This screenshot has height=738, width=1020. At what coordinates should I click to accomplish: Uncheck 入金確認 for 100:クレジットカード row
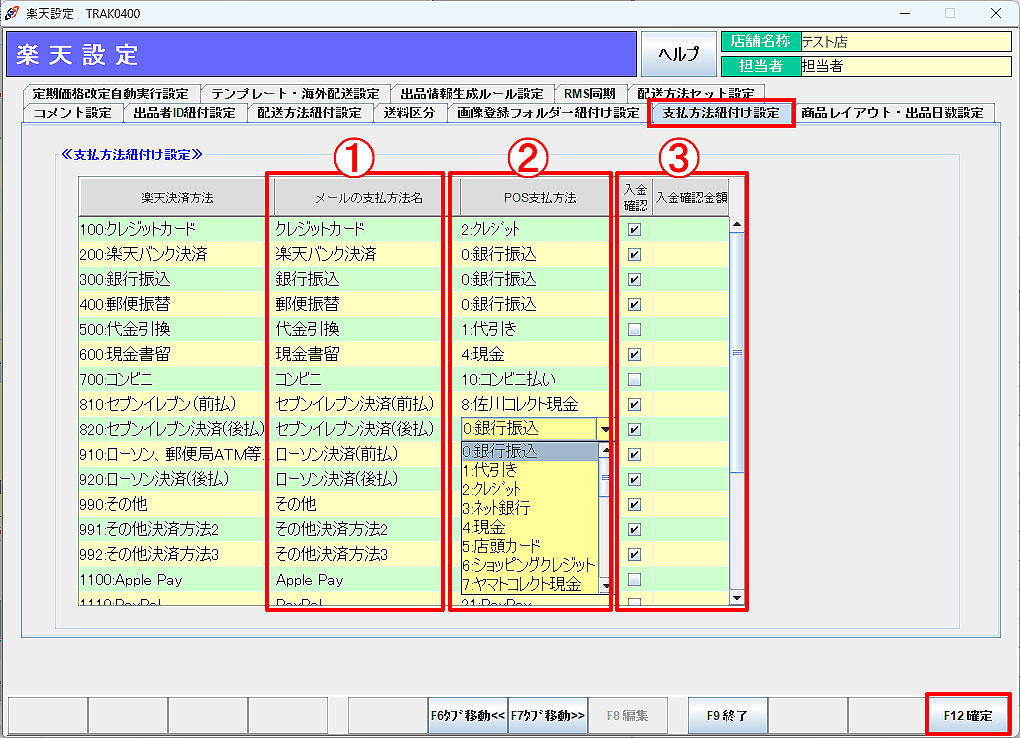pos(633,229)
